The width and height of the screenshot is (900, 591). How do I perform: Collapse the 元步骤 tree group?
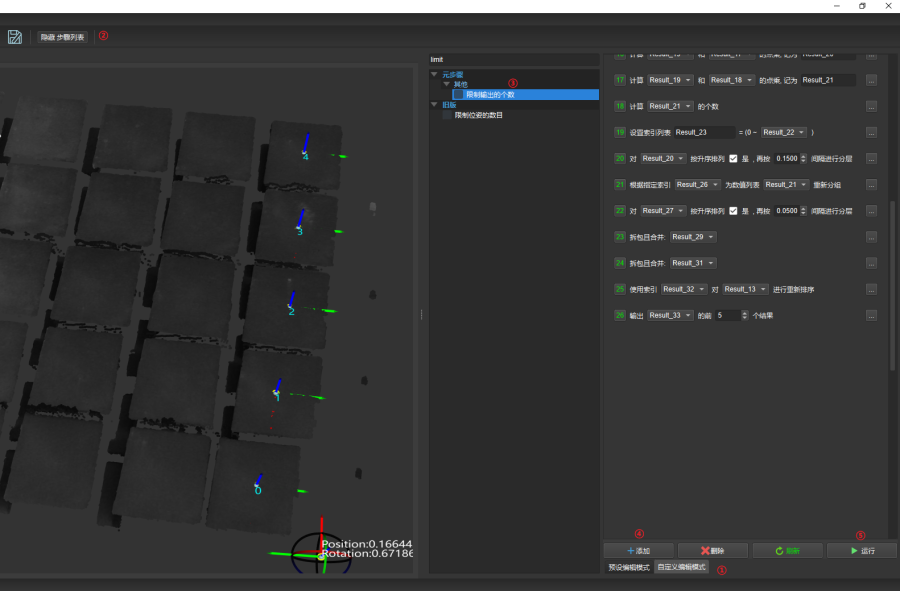coord(435,74)
